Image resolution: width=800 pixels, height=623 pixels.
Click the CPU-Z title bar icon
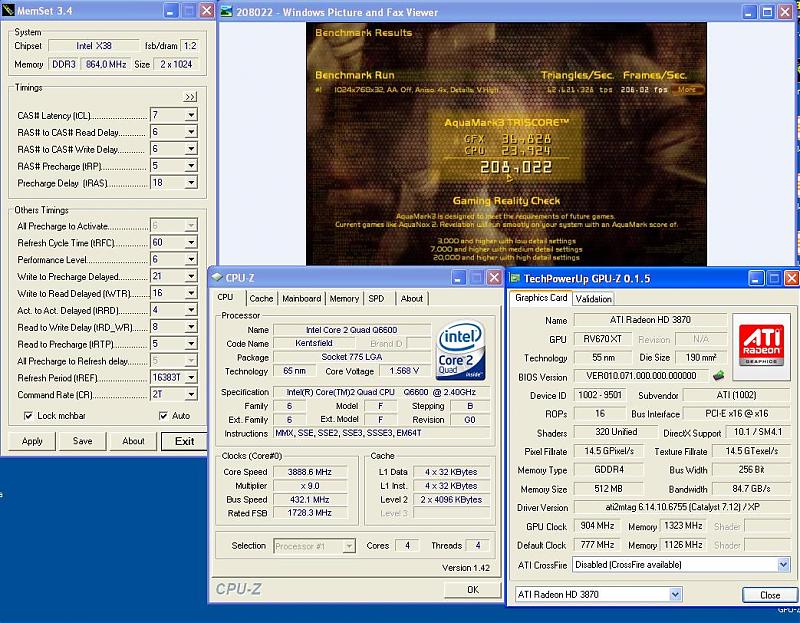(x=217, y=277)
